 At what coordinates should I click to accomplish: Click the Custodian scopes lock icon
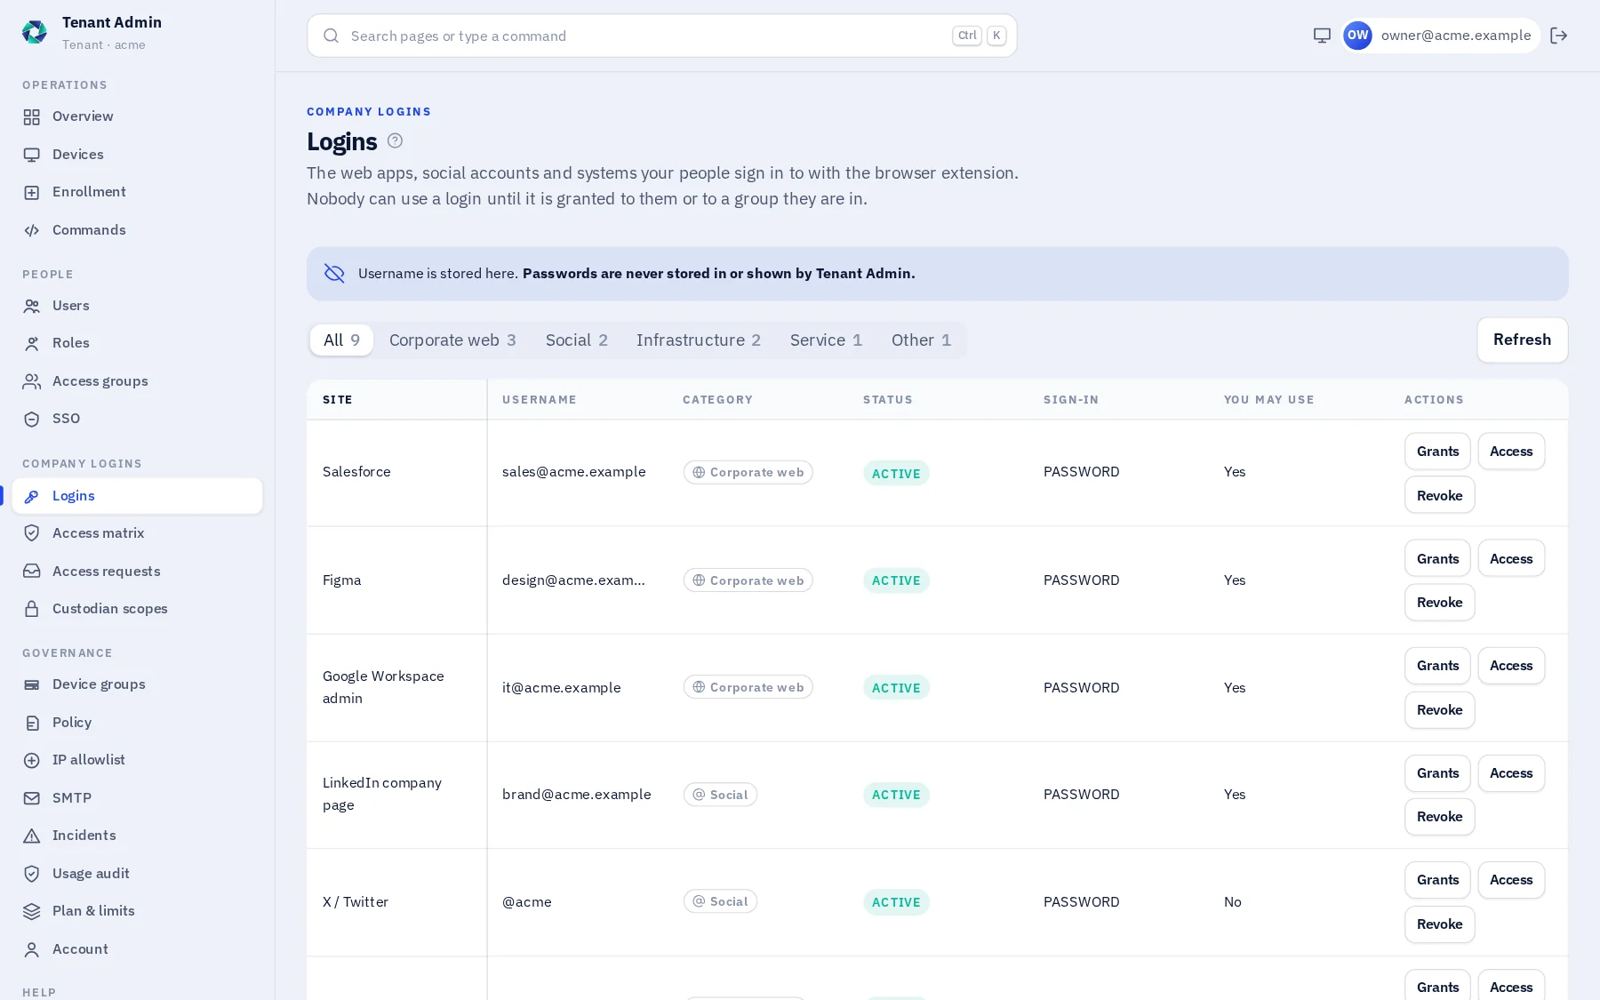32,609
